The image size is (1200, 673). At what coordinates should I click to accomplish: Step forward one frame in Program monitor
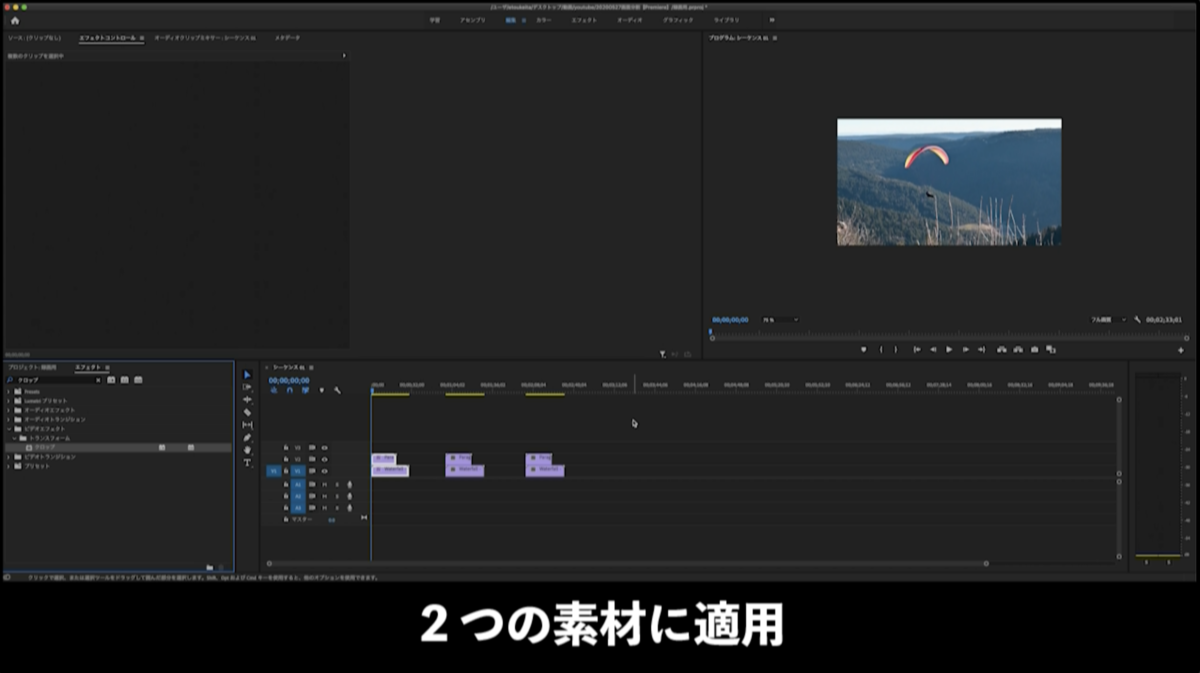click(x=965, y=350)
